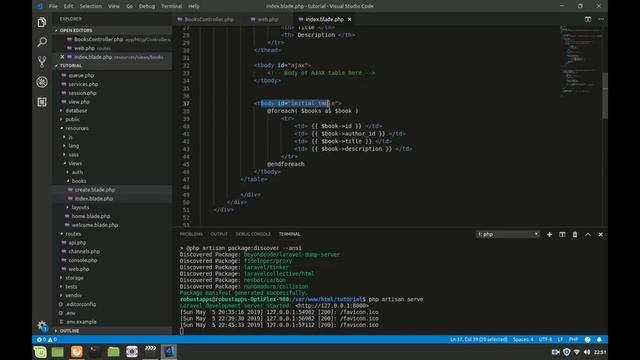The image size is (640, 360).
Task: Open create.blade.php in the explorer
Action: pos(95,190)
